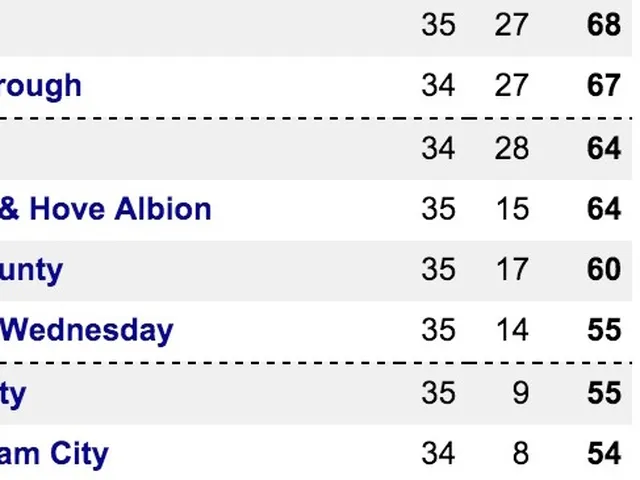
Task: Select the goal difference value 14
Action: click(511, 331)
